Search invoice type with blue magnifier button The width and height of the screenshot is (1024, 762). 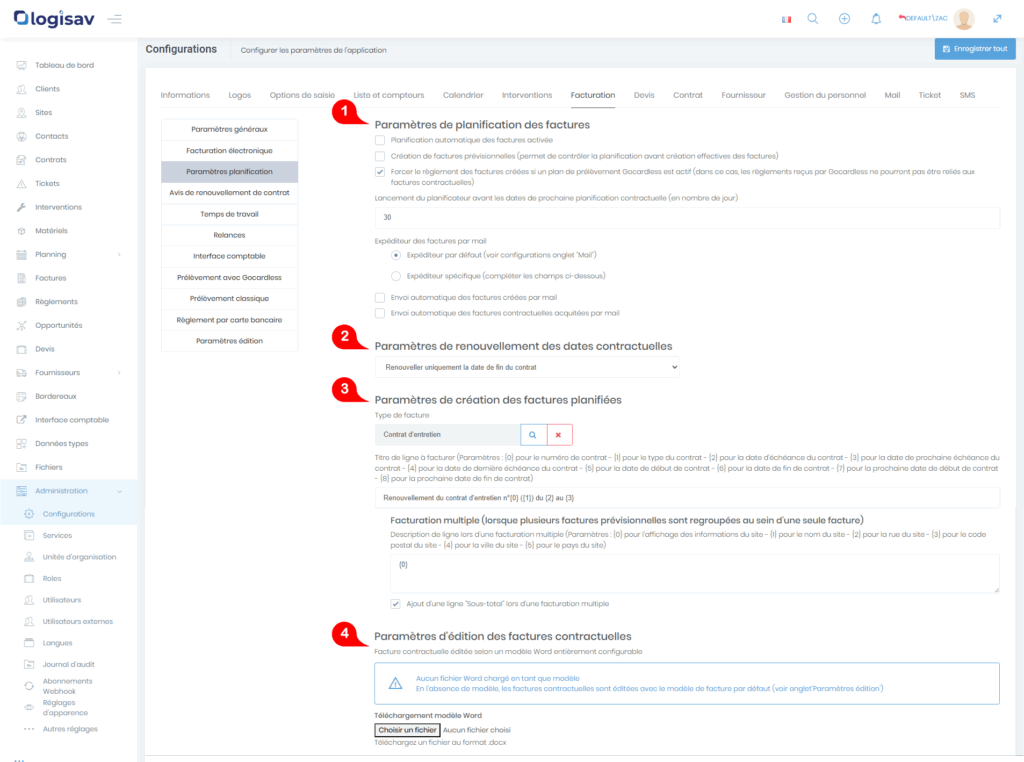[533, 435]
